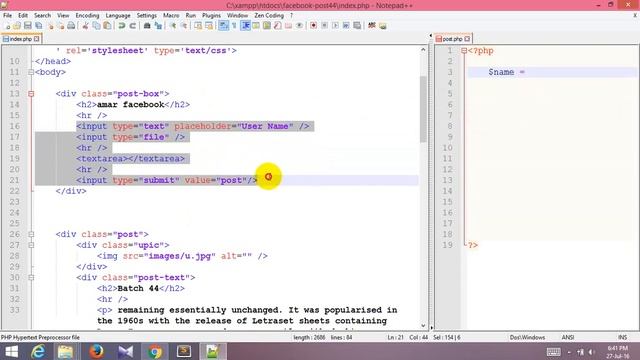
Task: Save recorded macro using toolbar icon
Action: (x=357, y=26)
